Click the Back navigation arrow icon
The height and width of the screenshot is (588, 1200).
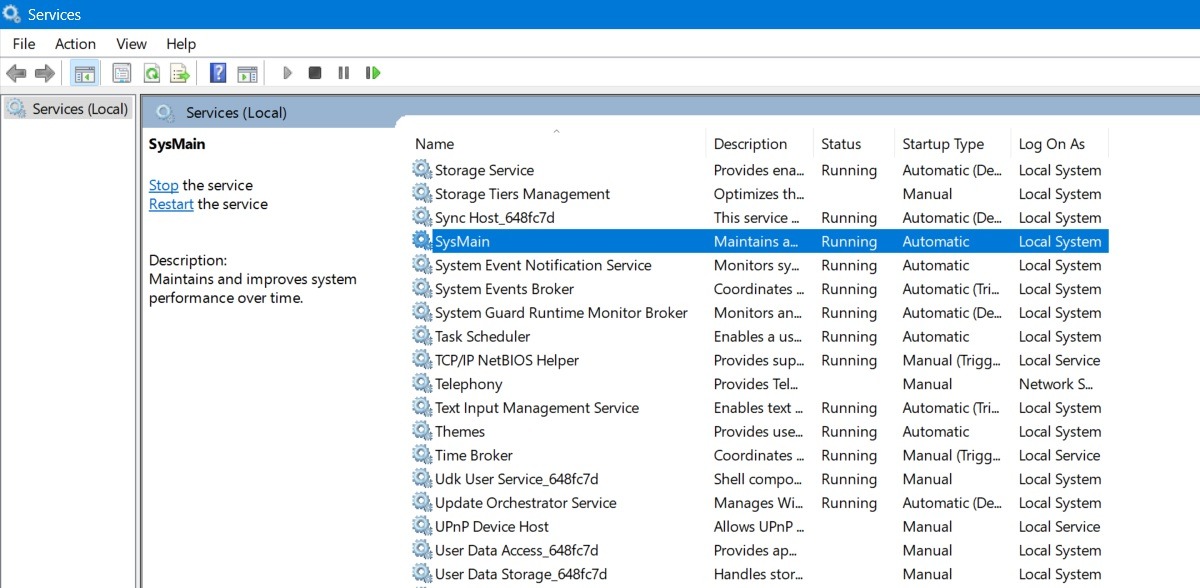16,72
